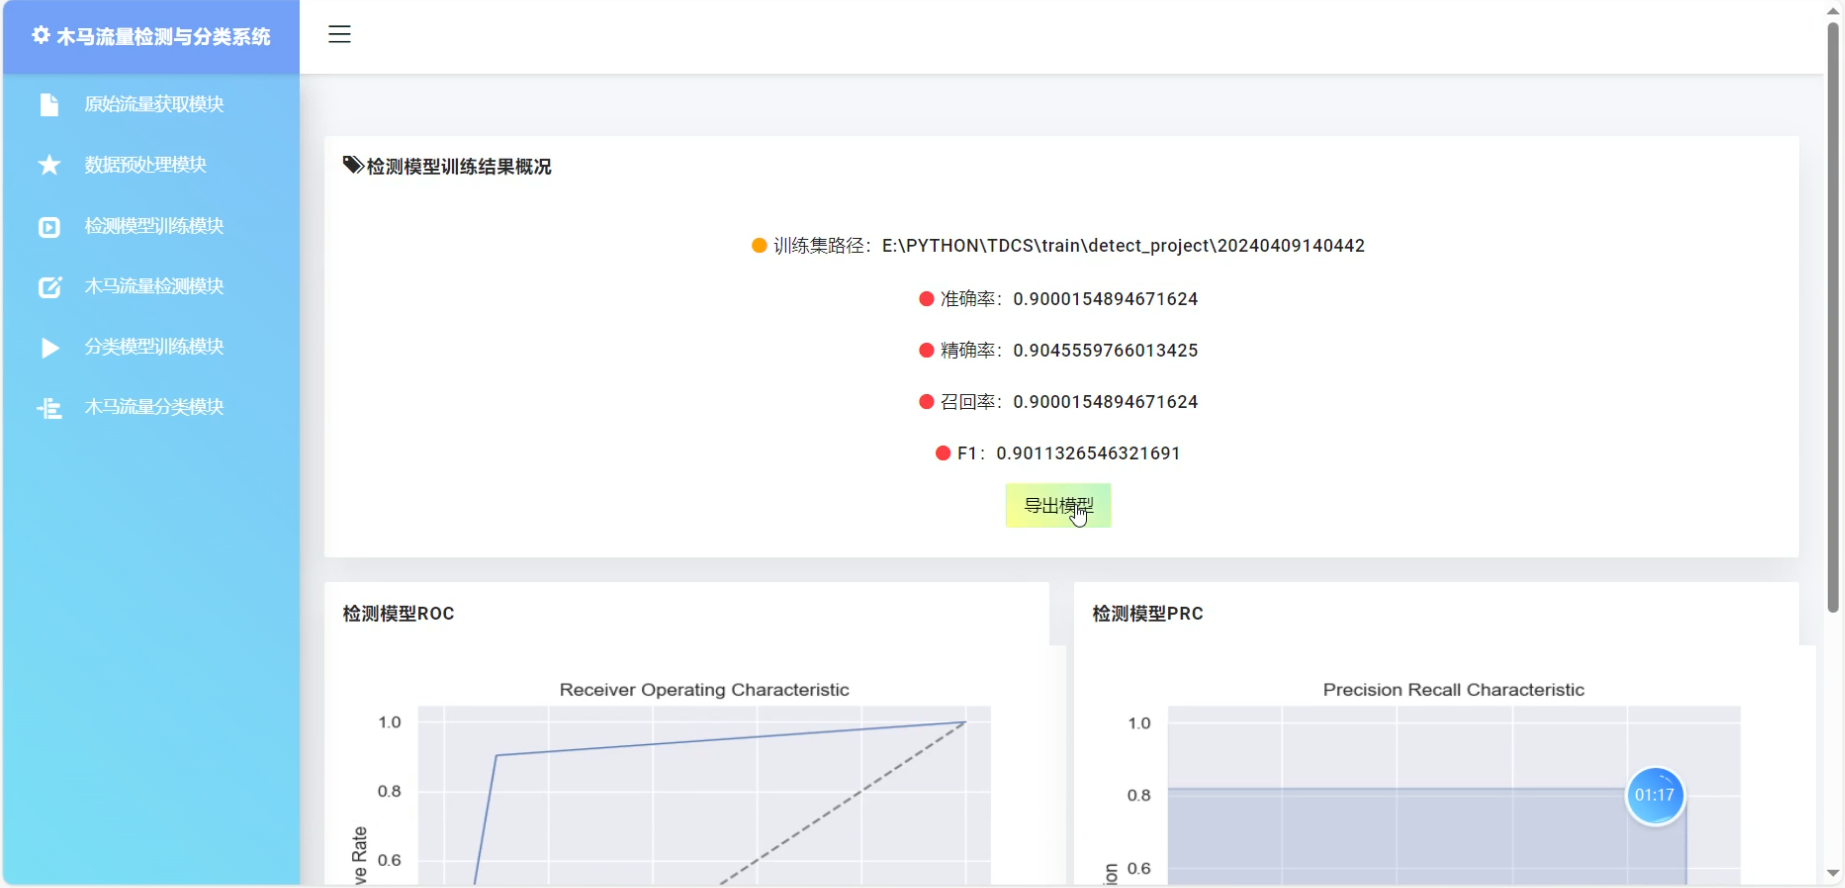Click the orange dot beside 训练集路径
This screenshot has width=1845, height=888.
click(759, 246)
